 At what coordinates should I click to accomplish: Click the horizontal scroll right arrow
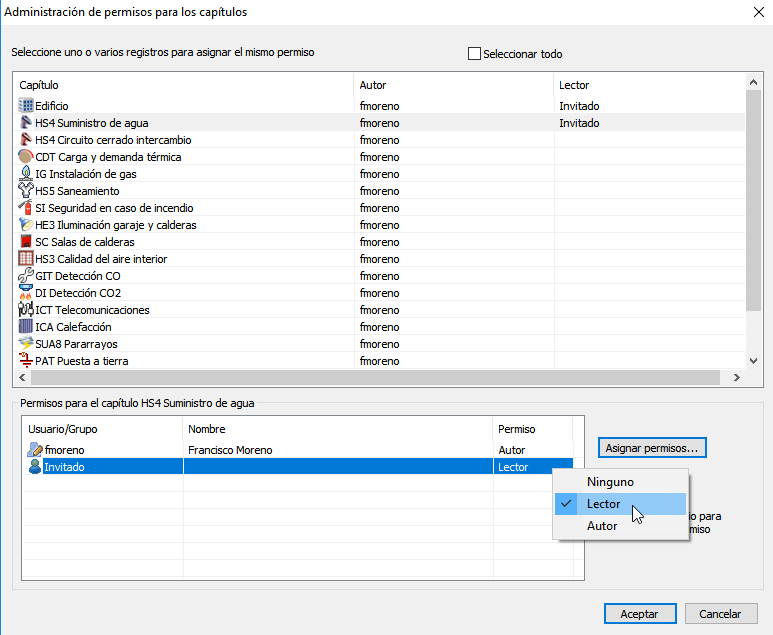point(737,377)
